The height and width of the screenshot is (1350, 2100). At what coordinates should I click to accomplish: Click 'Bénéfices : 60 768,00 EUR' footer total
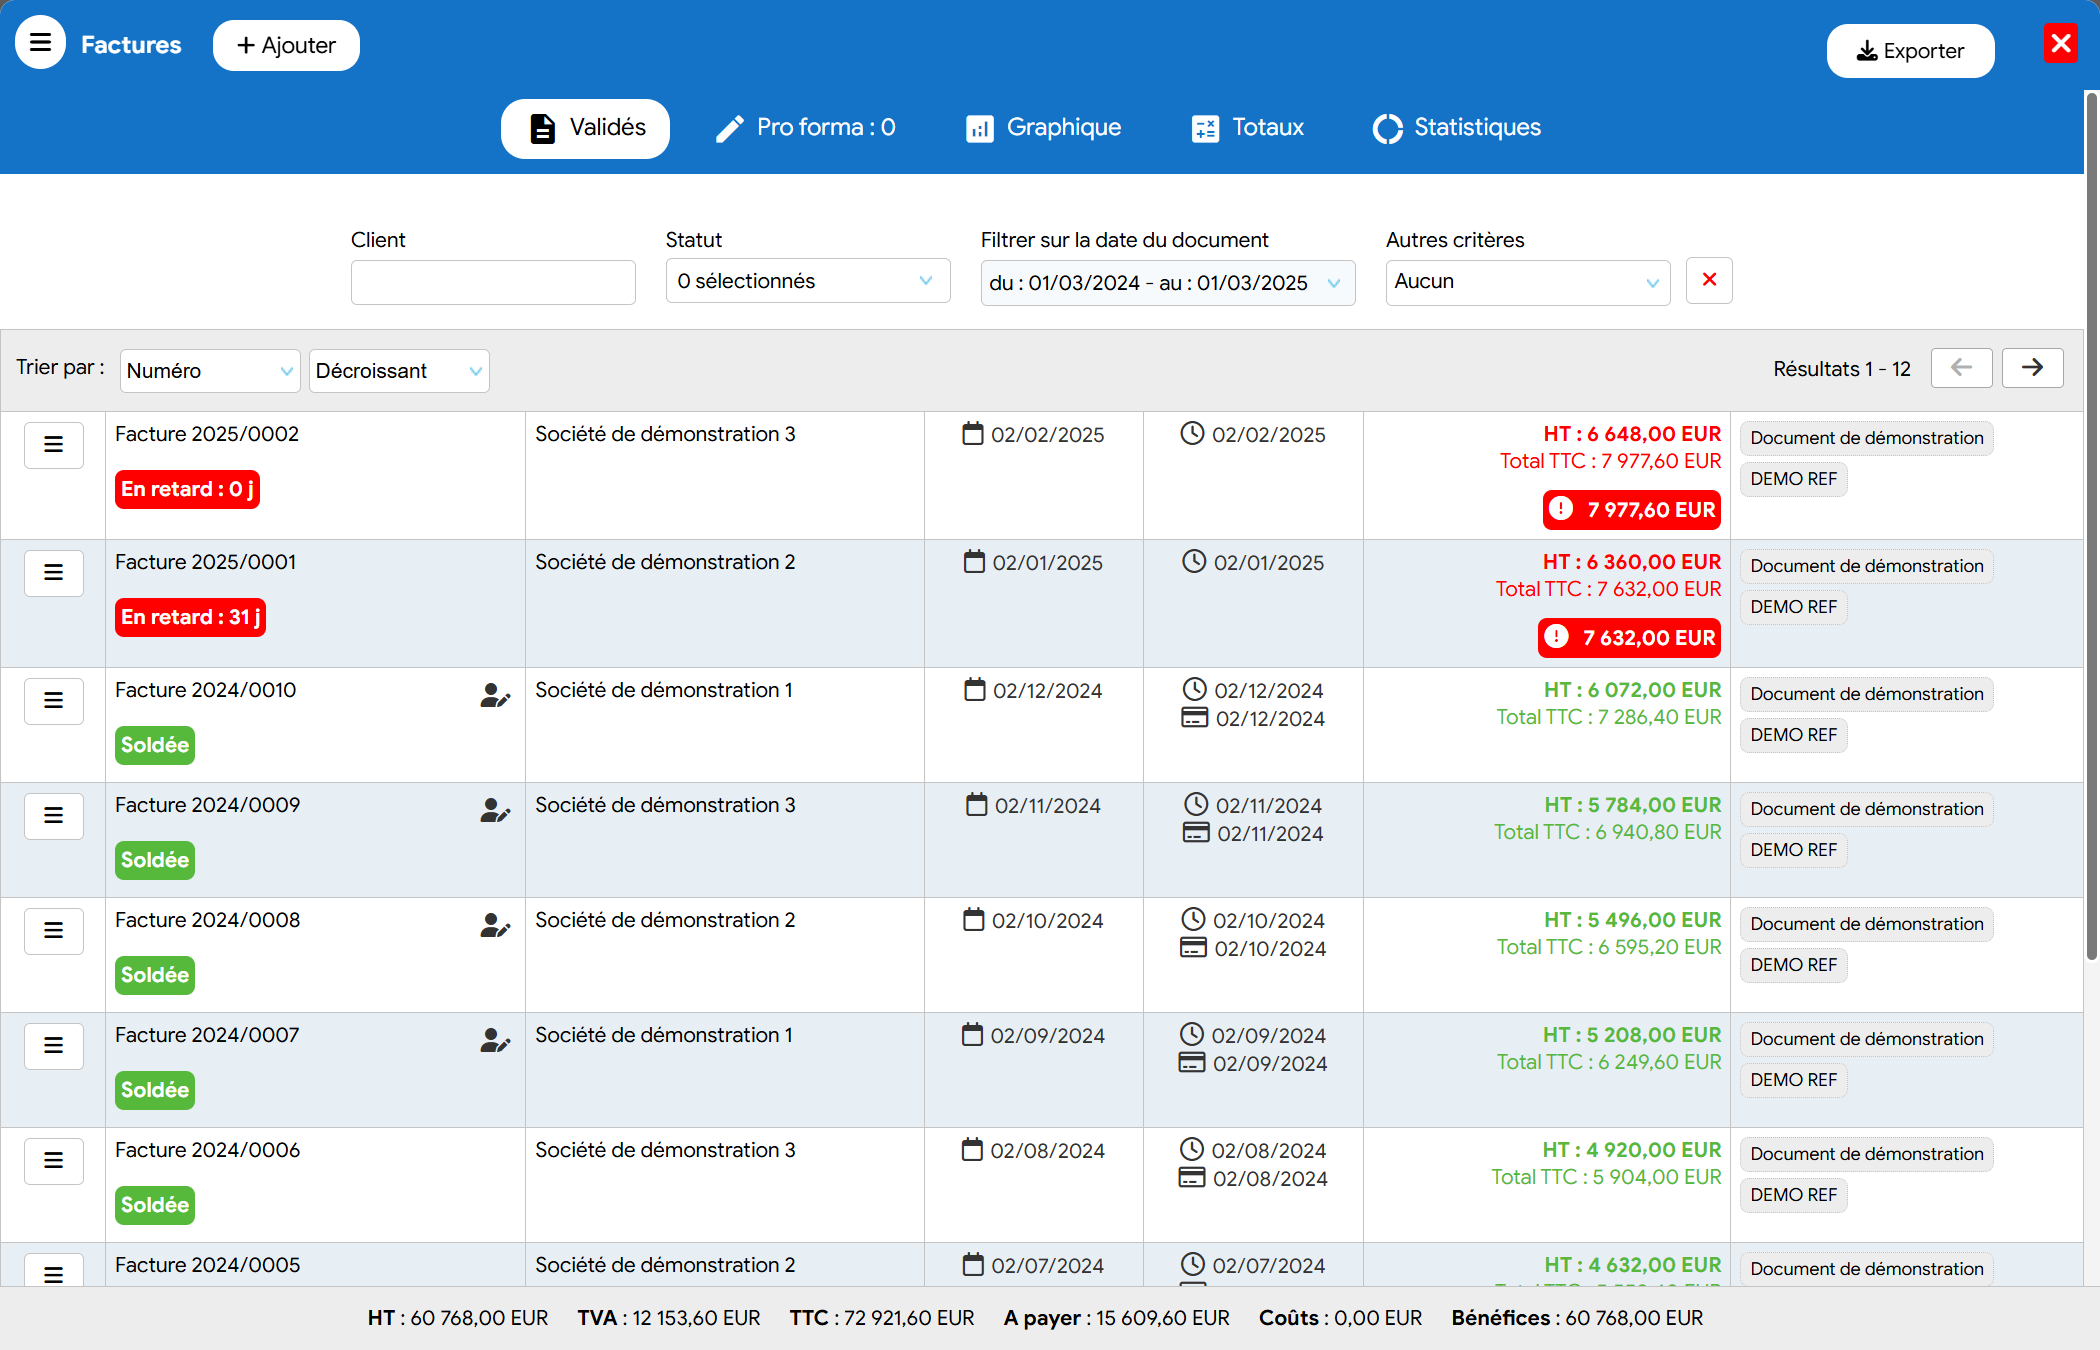coord(1577,1318)
